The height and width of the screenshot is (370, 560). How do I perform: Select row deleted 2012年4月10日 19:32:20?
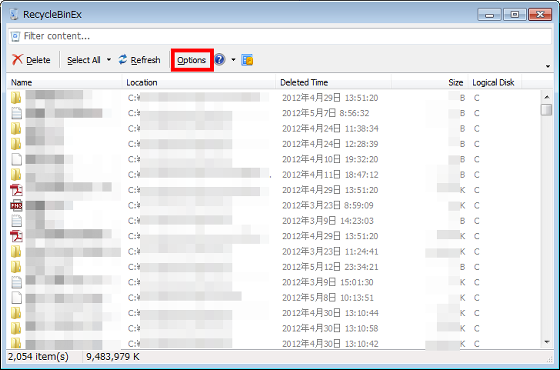274,159
